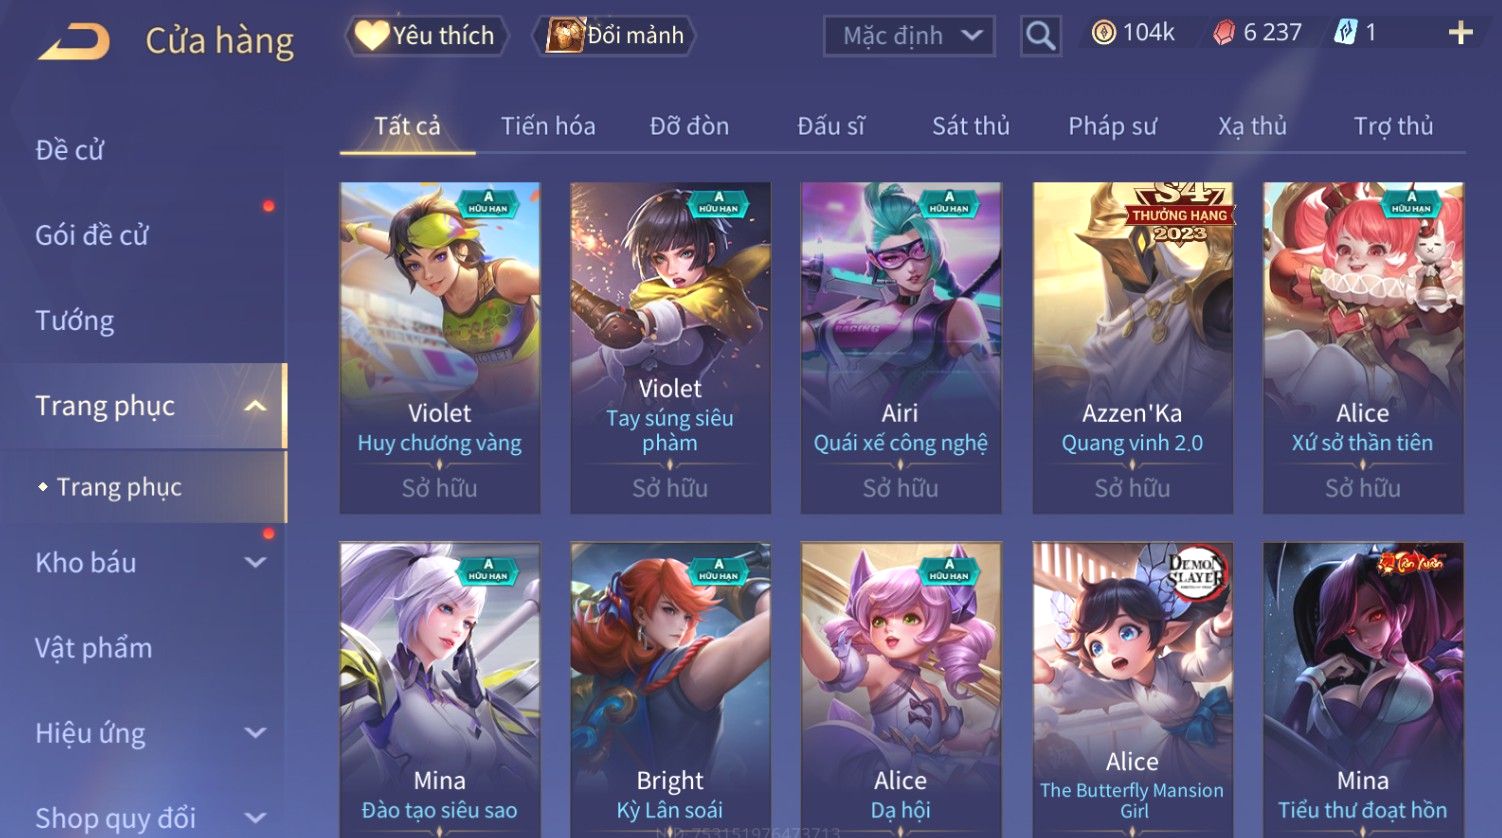Open Tướng in the sidebar
The image size is (1502, 838).
[x=75, y=321]
